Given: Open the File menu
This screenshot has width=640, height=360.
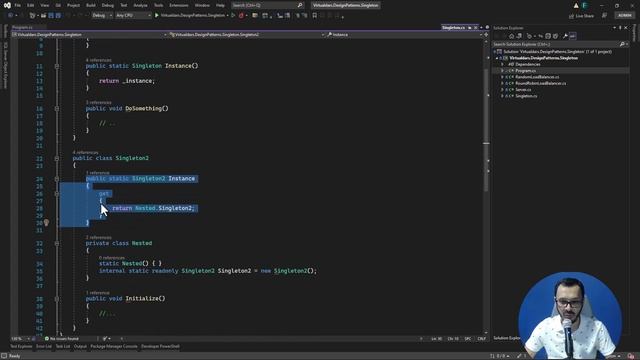Looking at the screenshot, I should tap(18, 5).
